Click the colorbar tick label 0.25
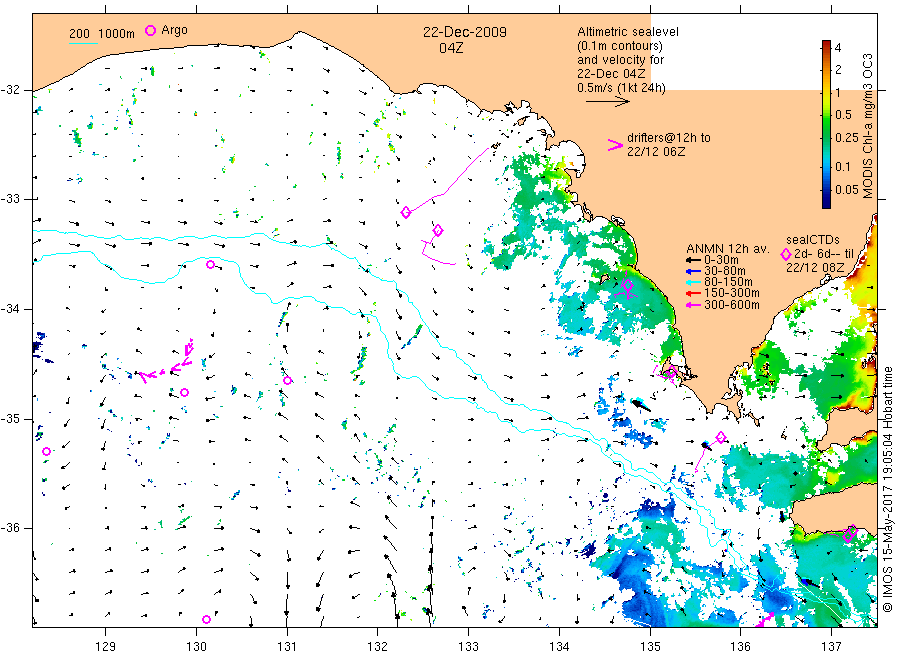The image size is (900, 660). coord(847,138)
